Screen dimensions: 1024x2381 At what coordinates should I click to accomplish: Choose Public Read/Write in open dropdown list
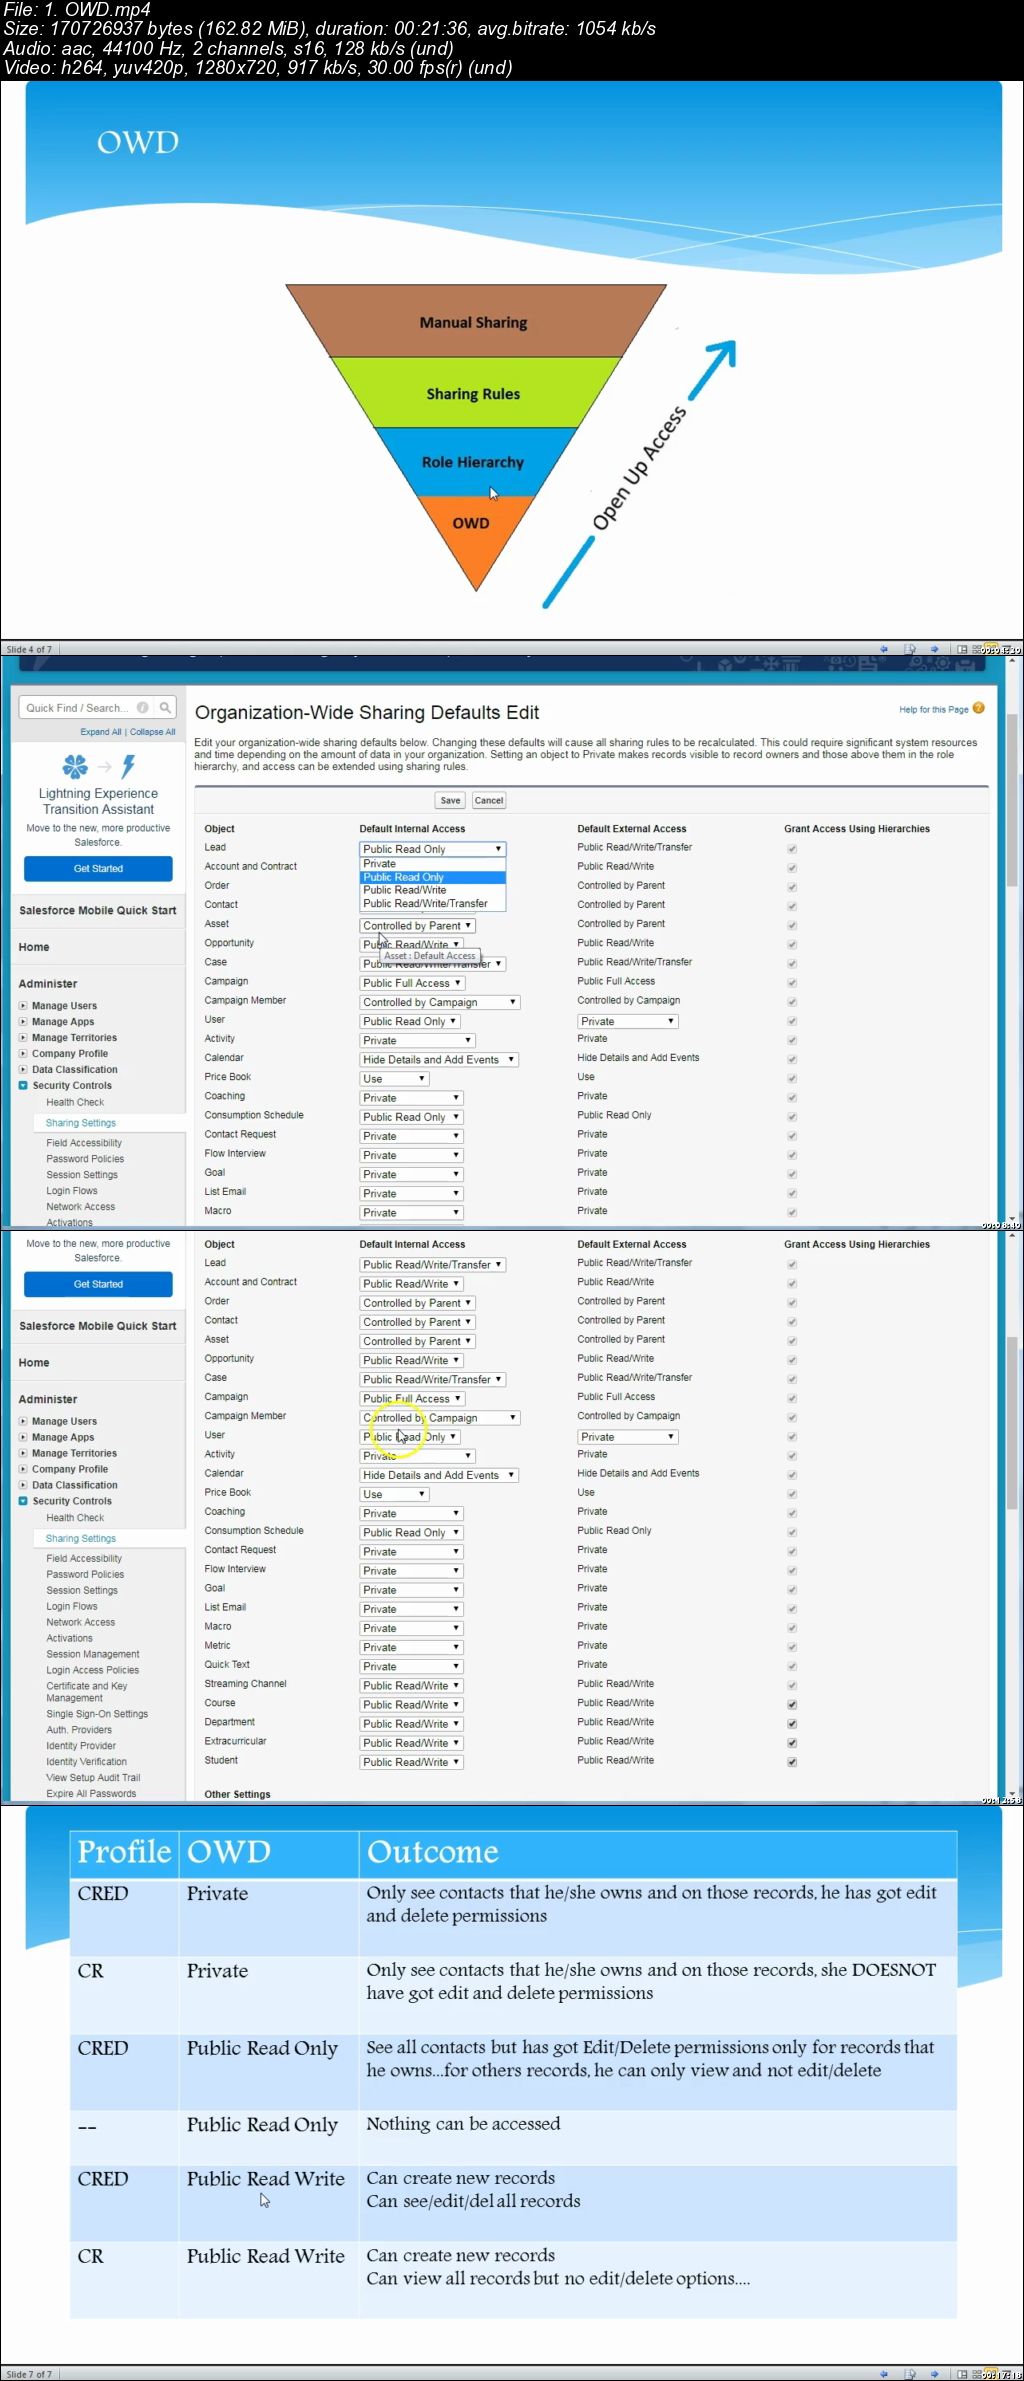[x=432, y=890]
